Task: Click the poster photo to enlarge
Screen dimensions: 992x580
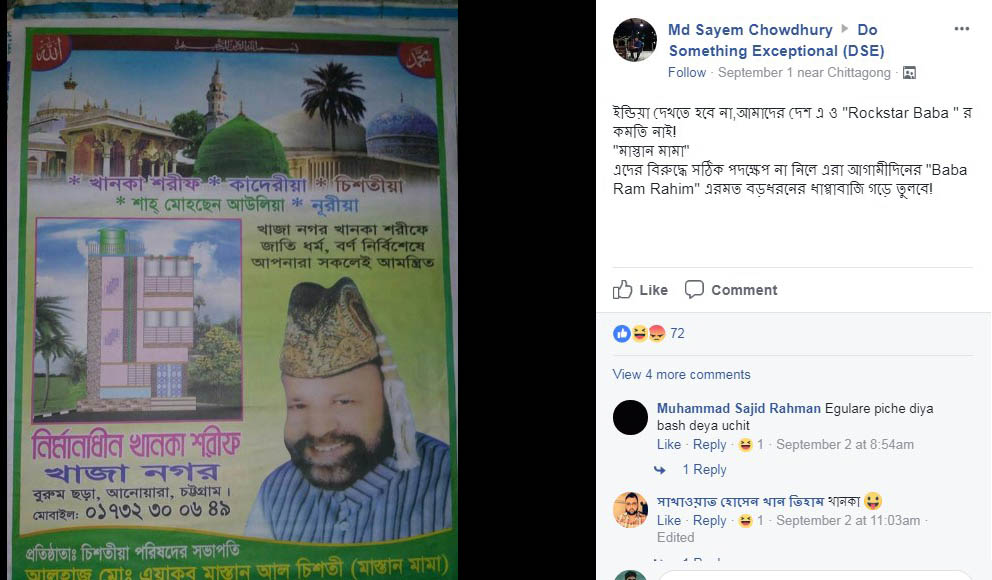Action: 232,290
